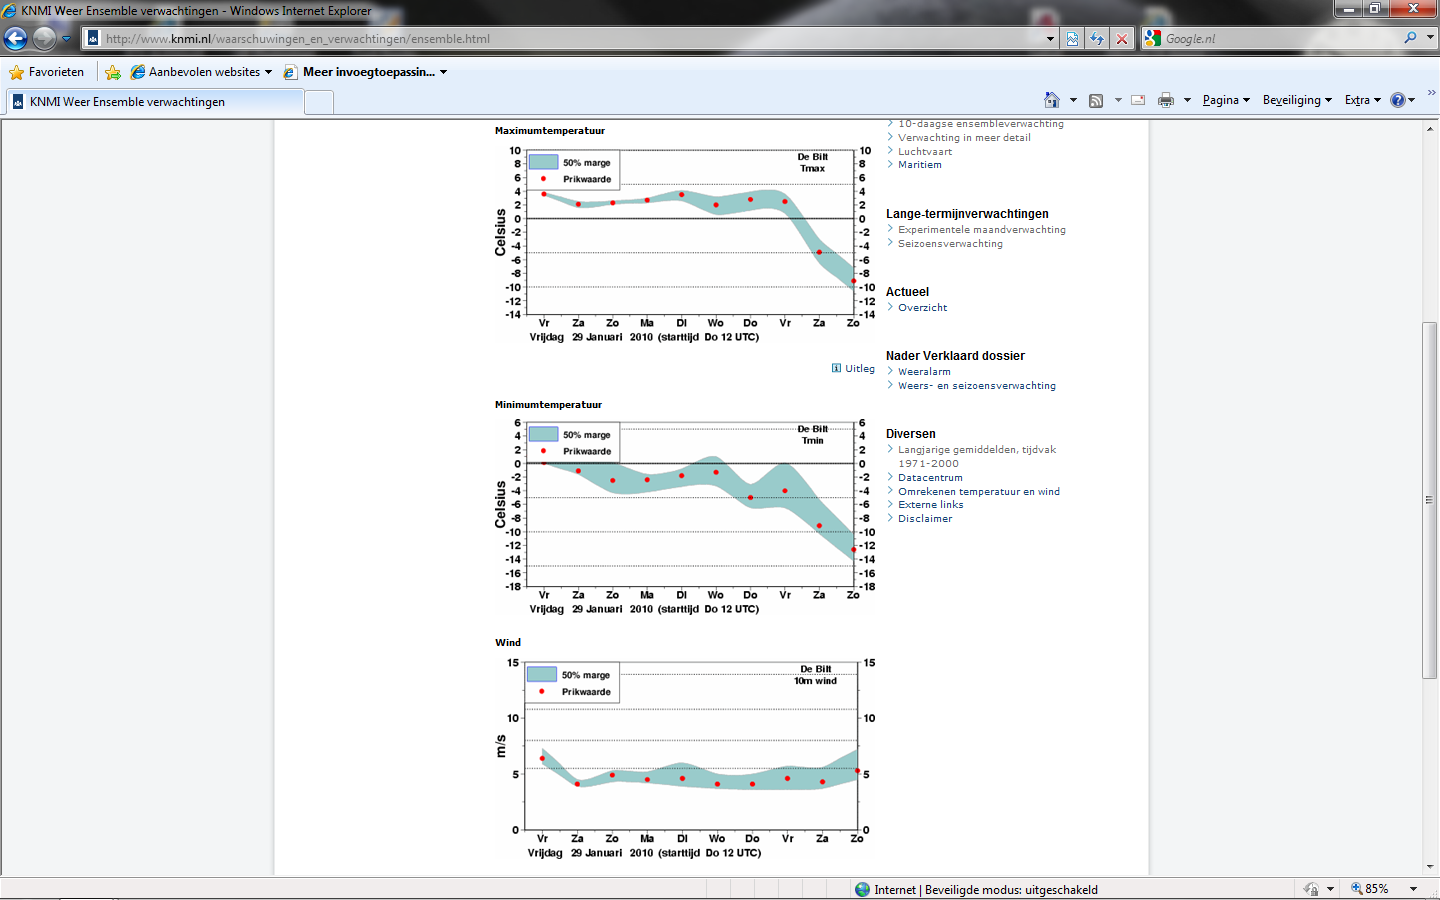Click the vertical scrollbar thumb
1440x900 pixels.
pyautogui.click(x=1429, y=500)
